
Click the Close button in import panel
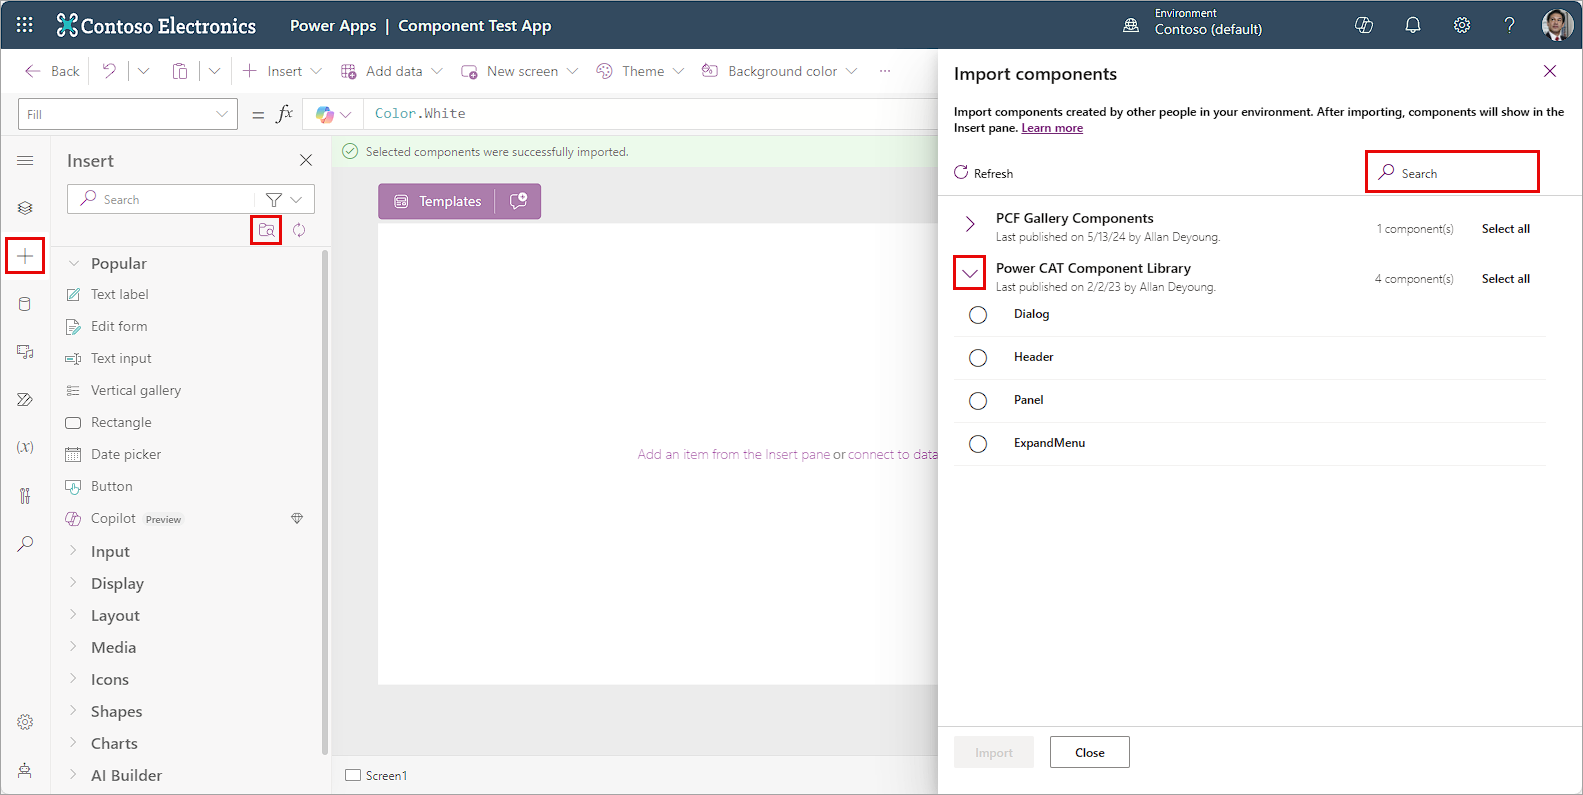pos(1090,752)
